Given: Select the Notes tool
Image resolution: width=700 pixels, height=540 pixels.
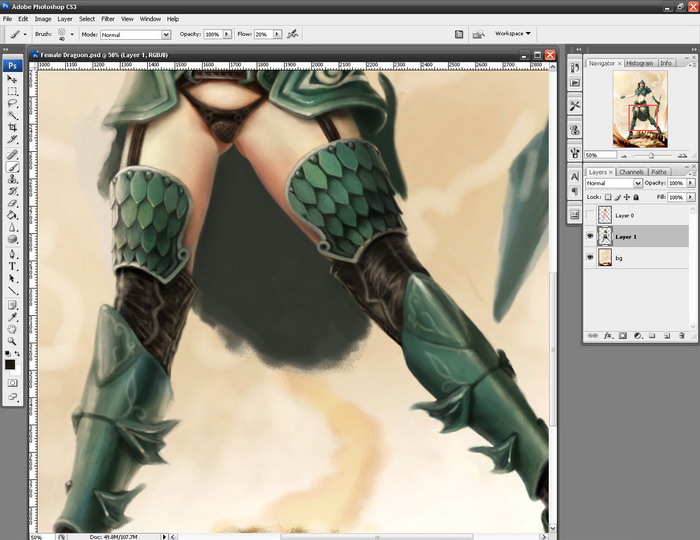Looking at the screenshot, I should (12, 306).
